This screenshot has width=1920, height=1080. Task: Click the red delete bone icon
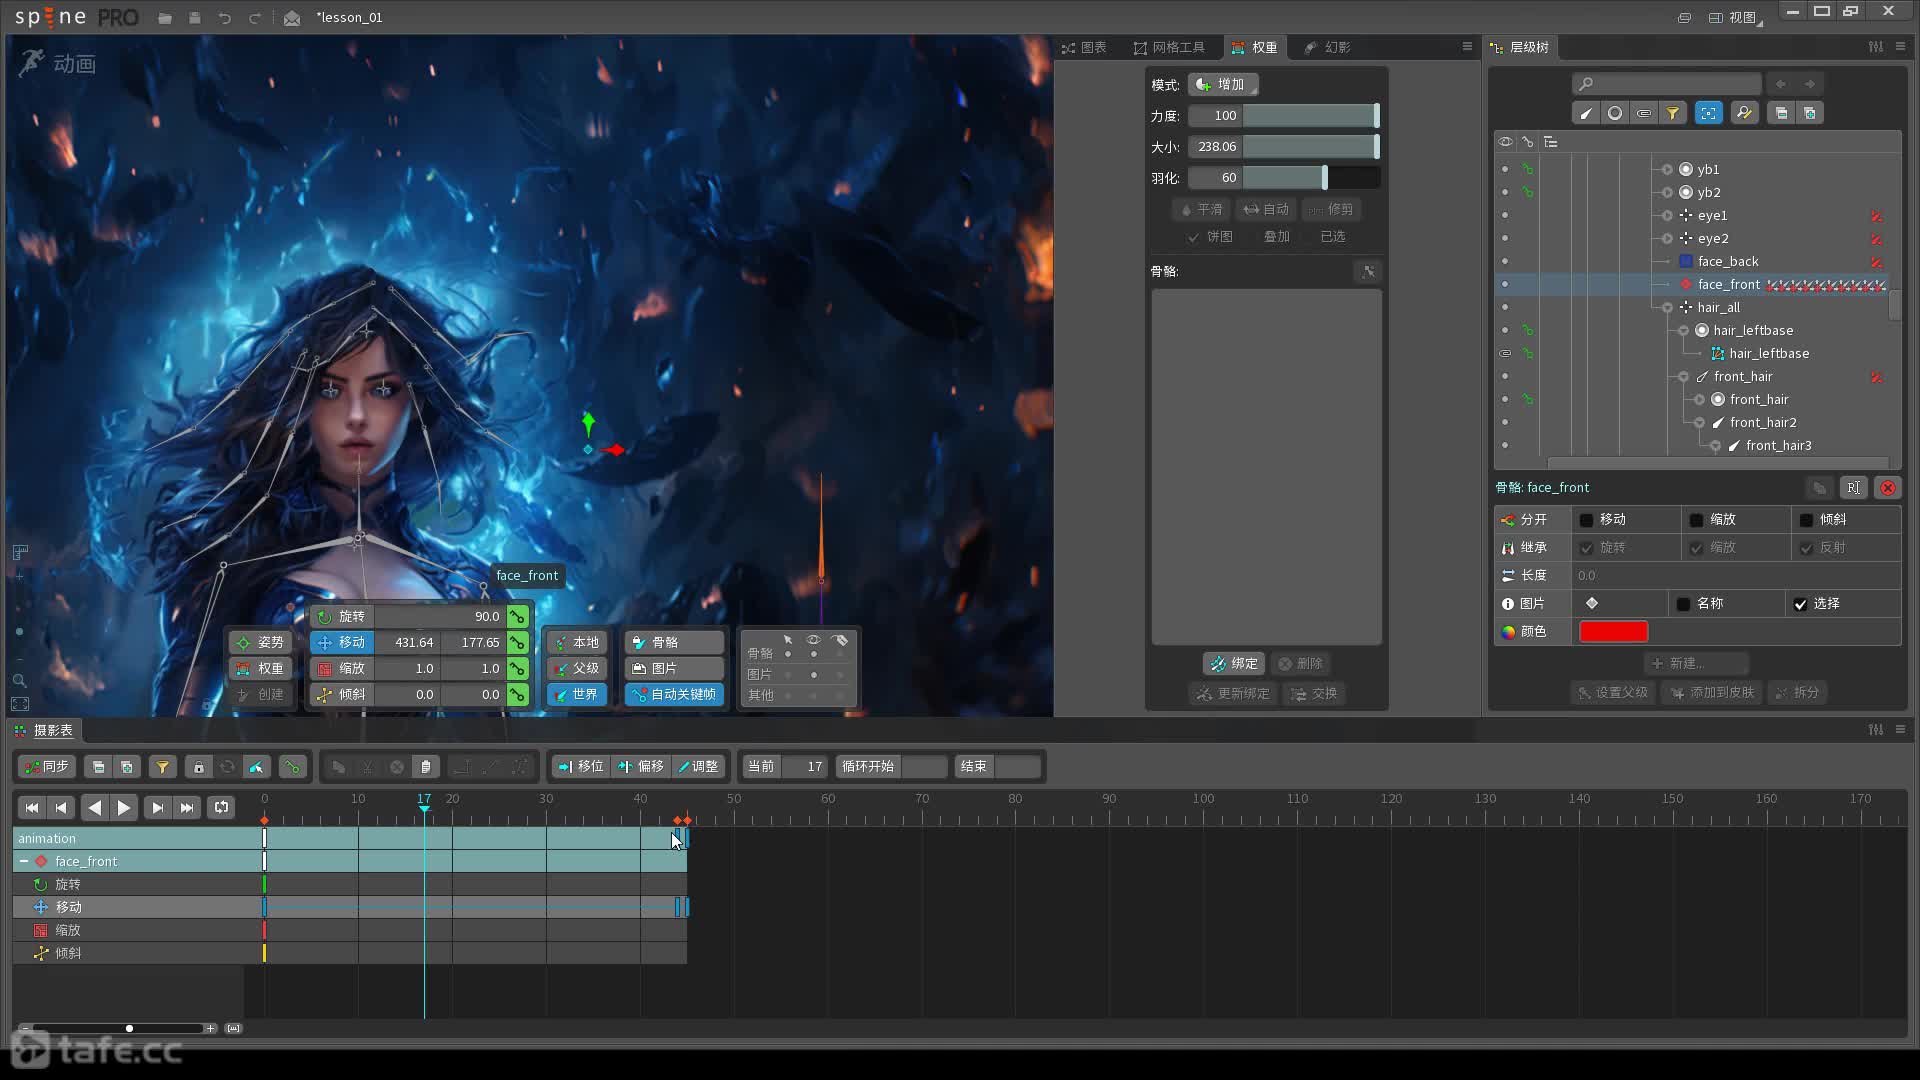[x=1888, y=488]
